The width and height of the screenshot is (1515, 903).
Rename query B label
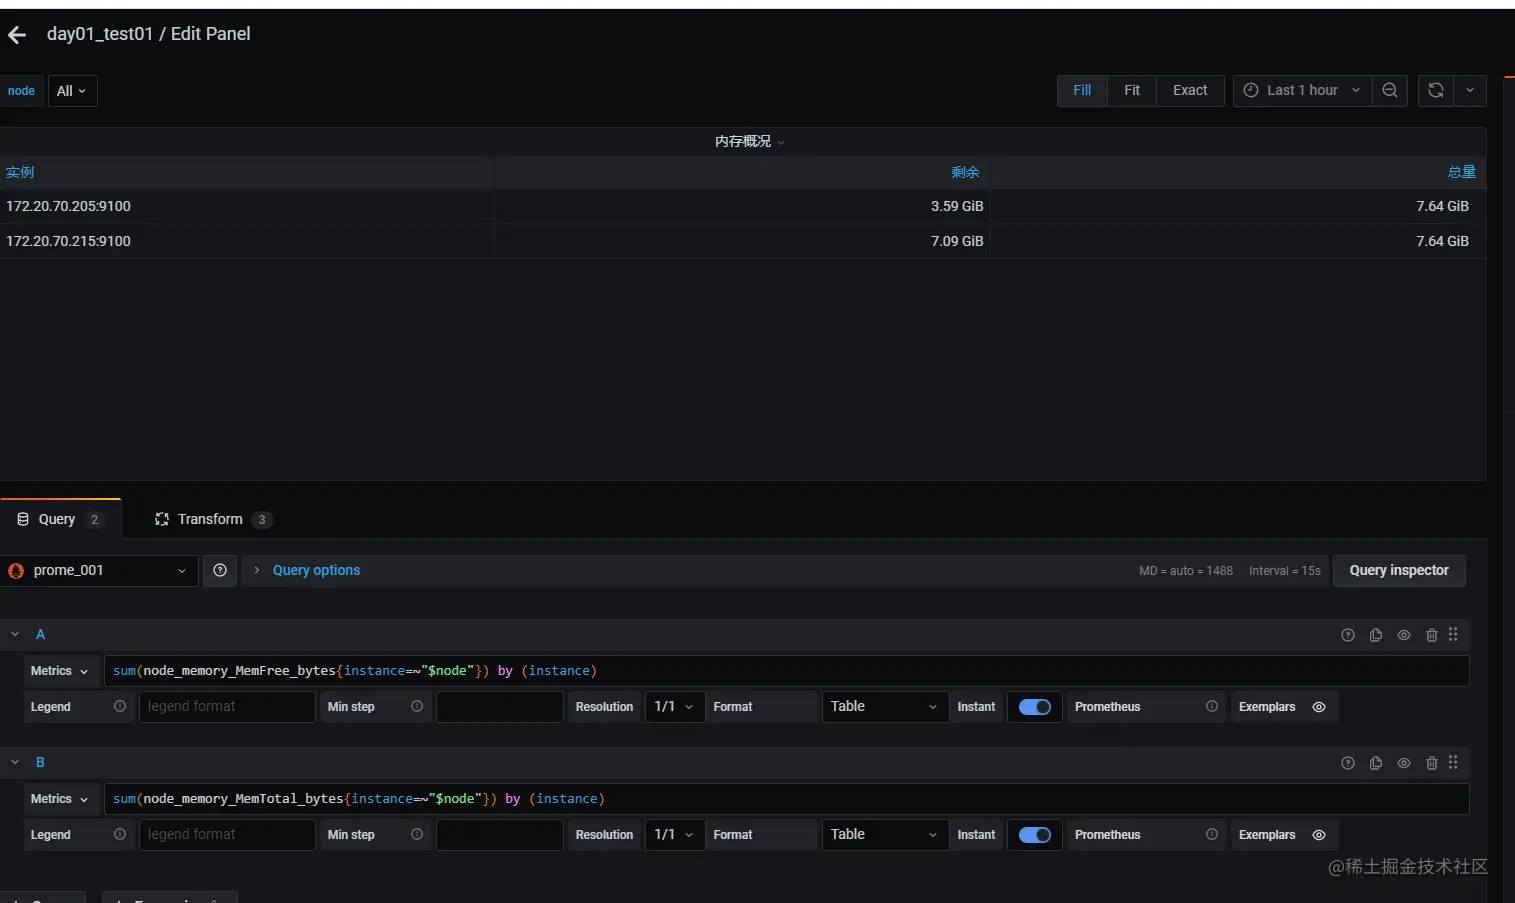point(40,762)
